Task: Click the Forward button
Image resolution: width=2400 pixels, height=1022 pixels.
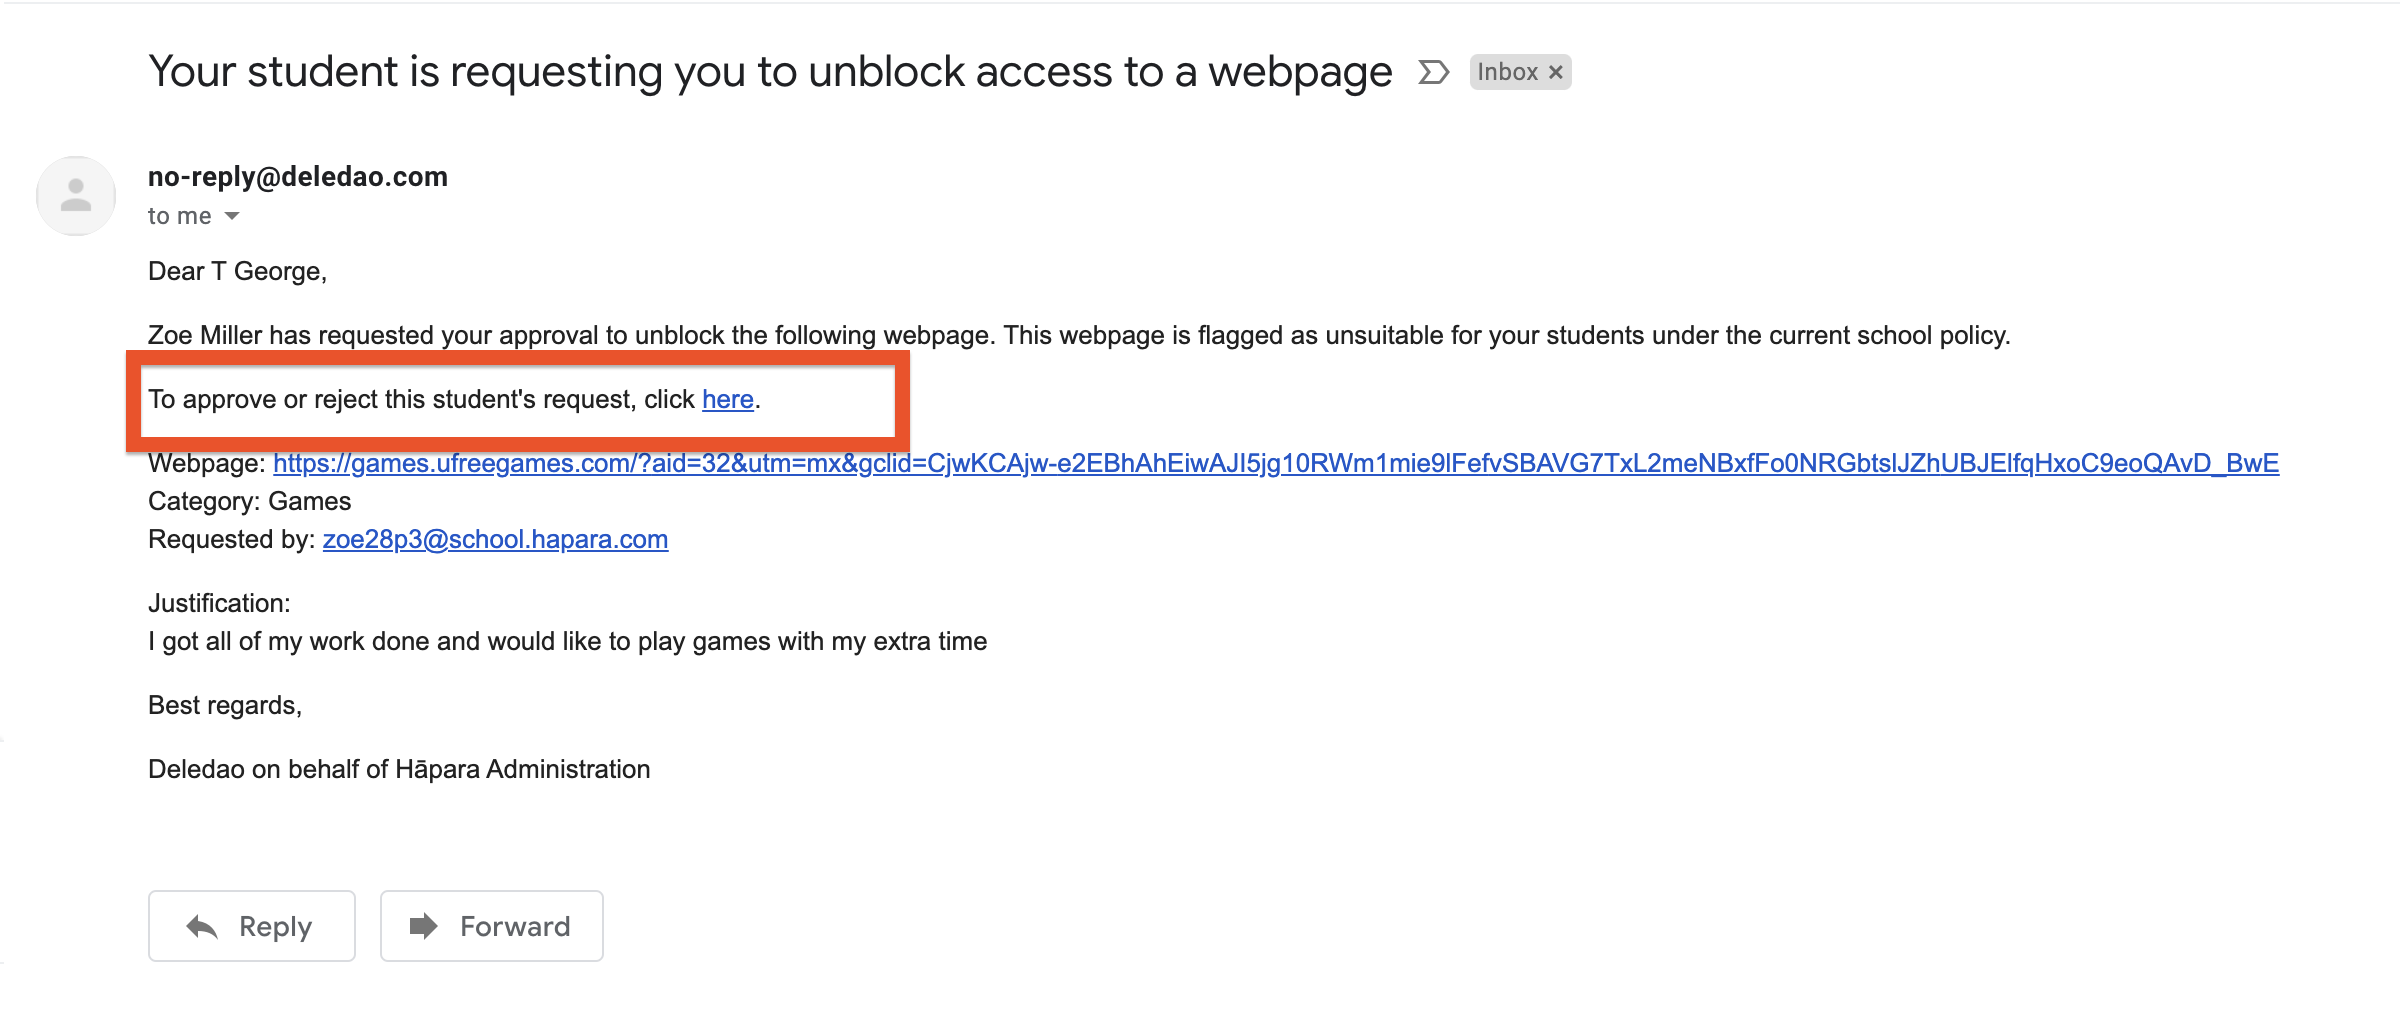Action: pyautogui.click(x=492, y=926)
